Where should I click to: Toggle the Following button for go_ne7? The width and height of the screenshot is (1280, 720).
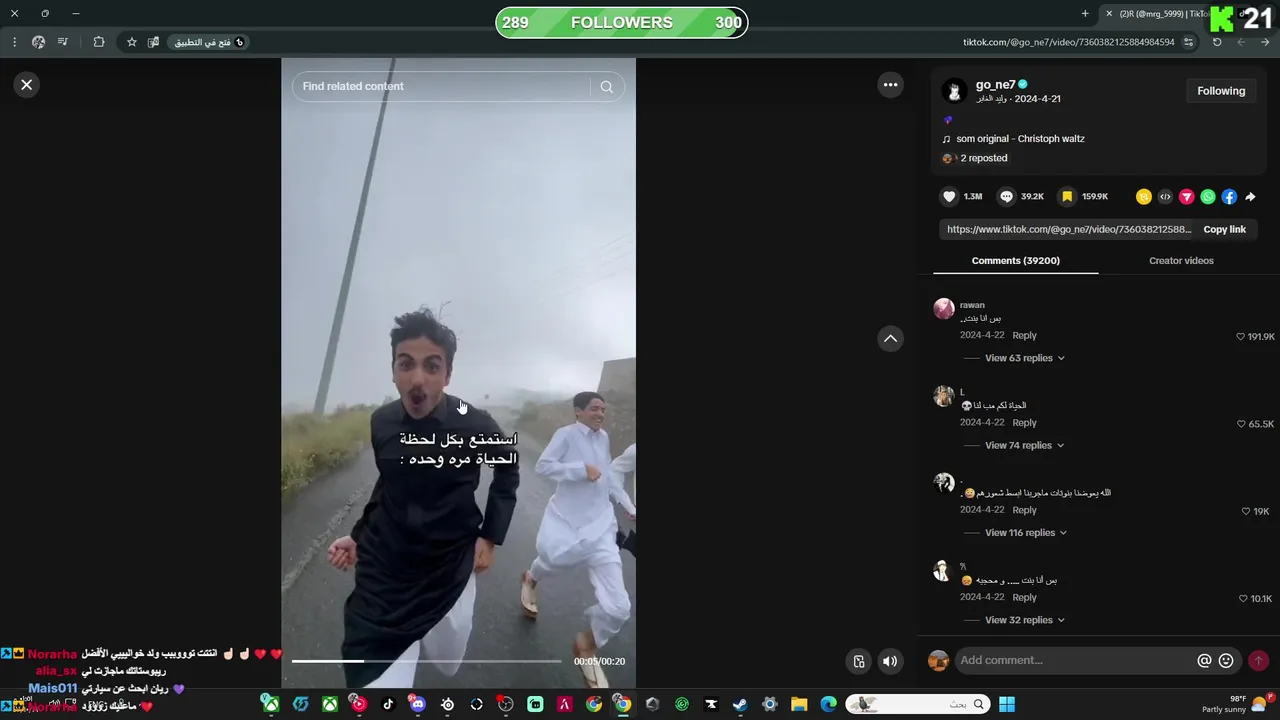[x=1221, y=91]
